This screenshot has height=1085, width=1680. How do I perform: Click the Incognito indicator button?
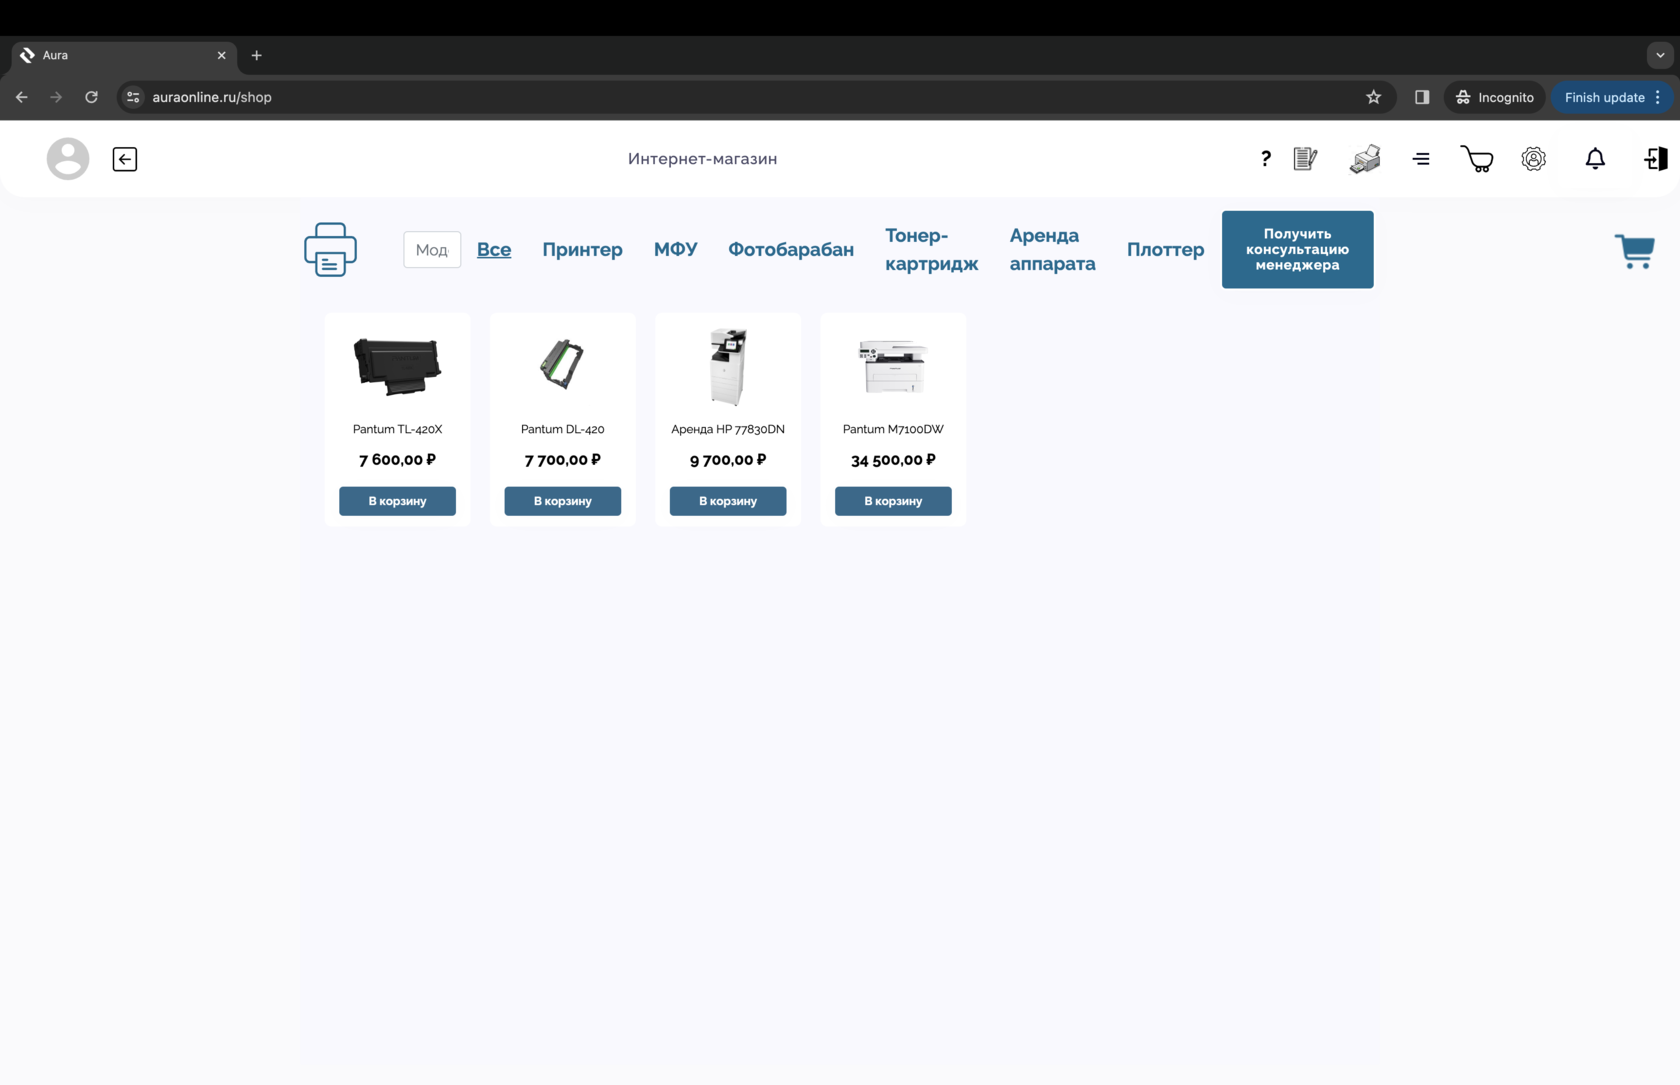1495,97
